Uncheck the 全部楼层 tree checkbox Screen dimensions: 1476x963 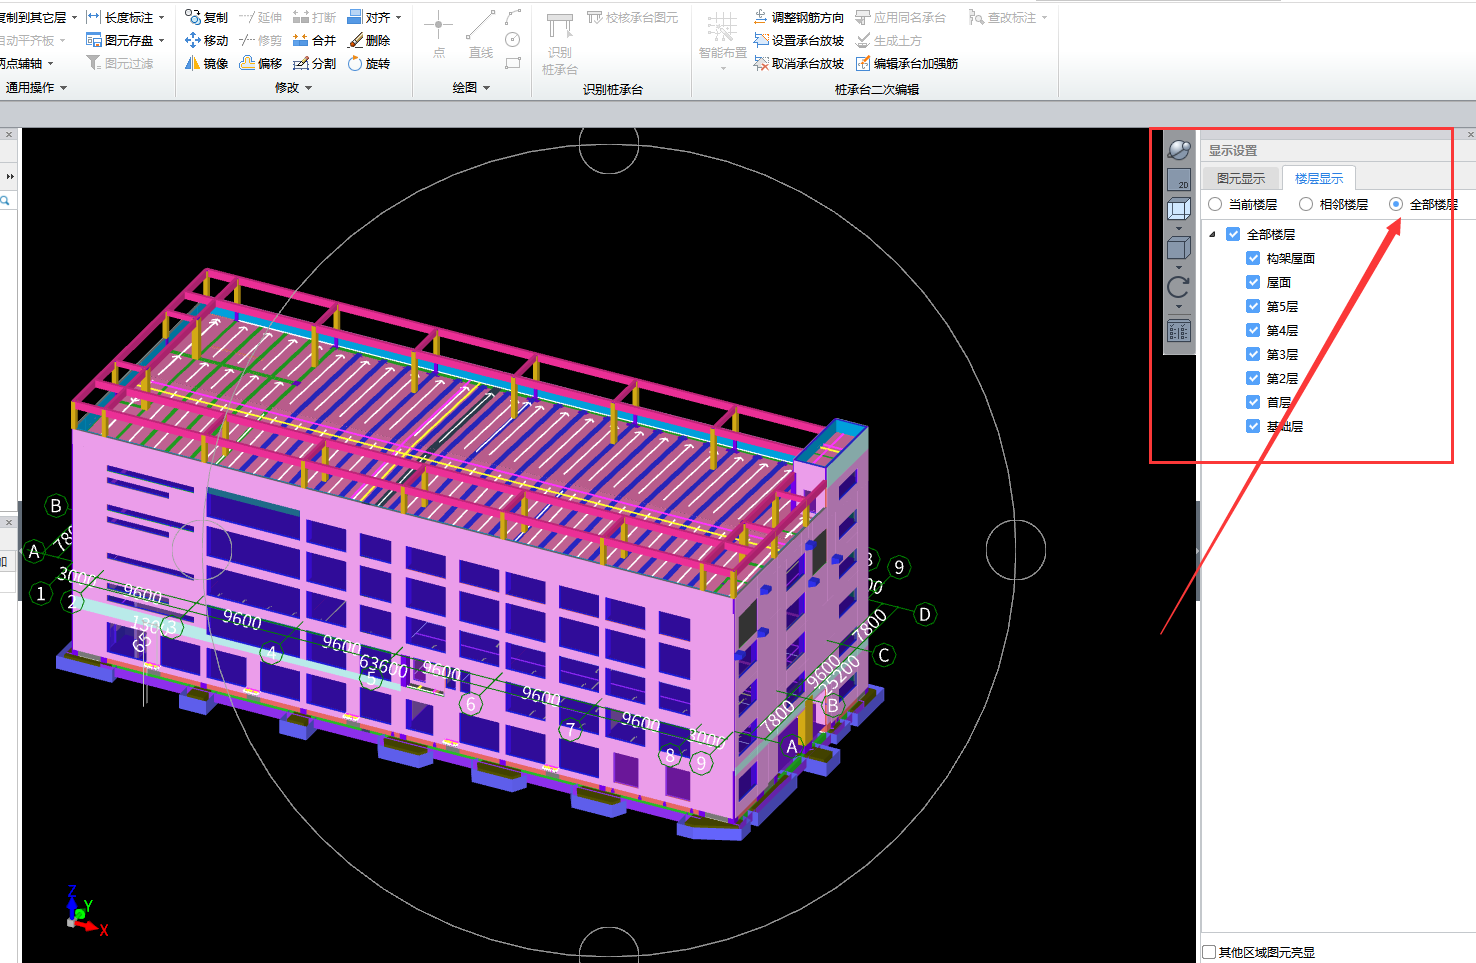1233,234
